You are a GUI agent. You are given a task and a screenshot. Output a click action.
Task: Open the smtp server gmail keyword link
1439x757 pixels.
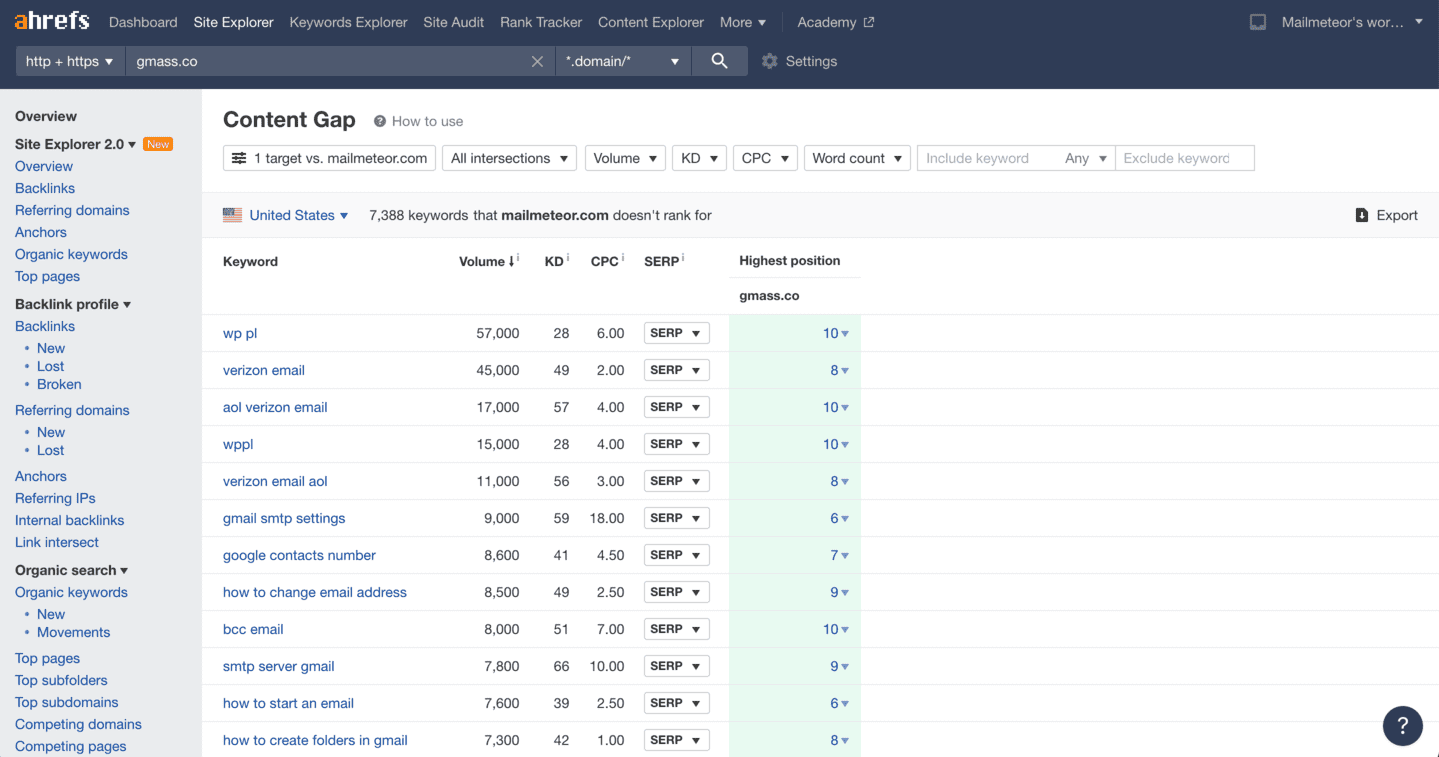click(279, 666)
